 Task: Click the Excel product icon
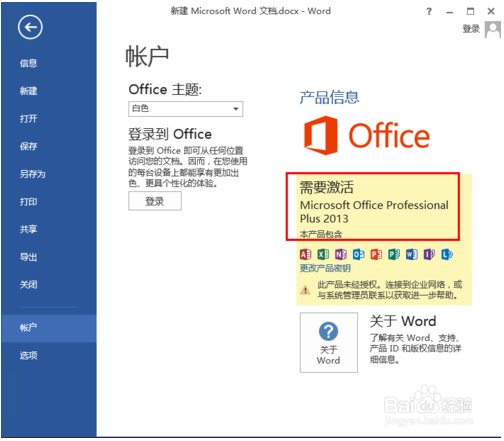[x=323, y=254]
